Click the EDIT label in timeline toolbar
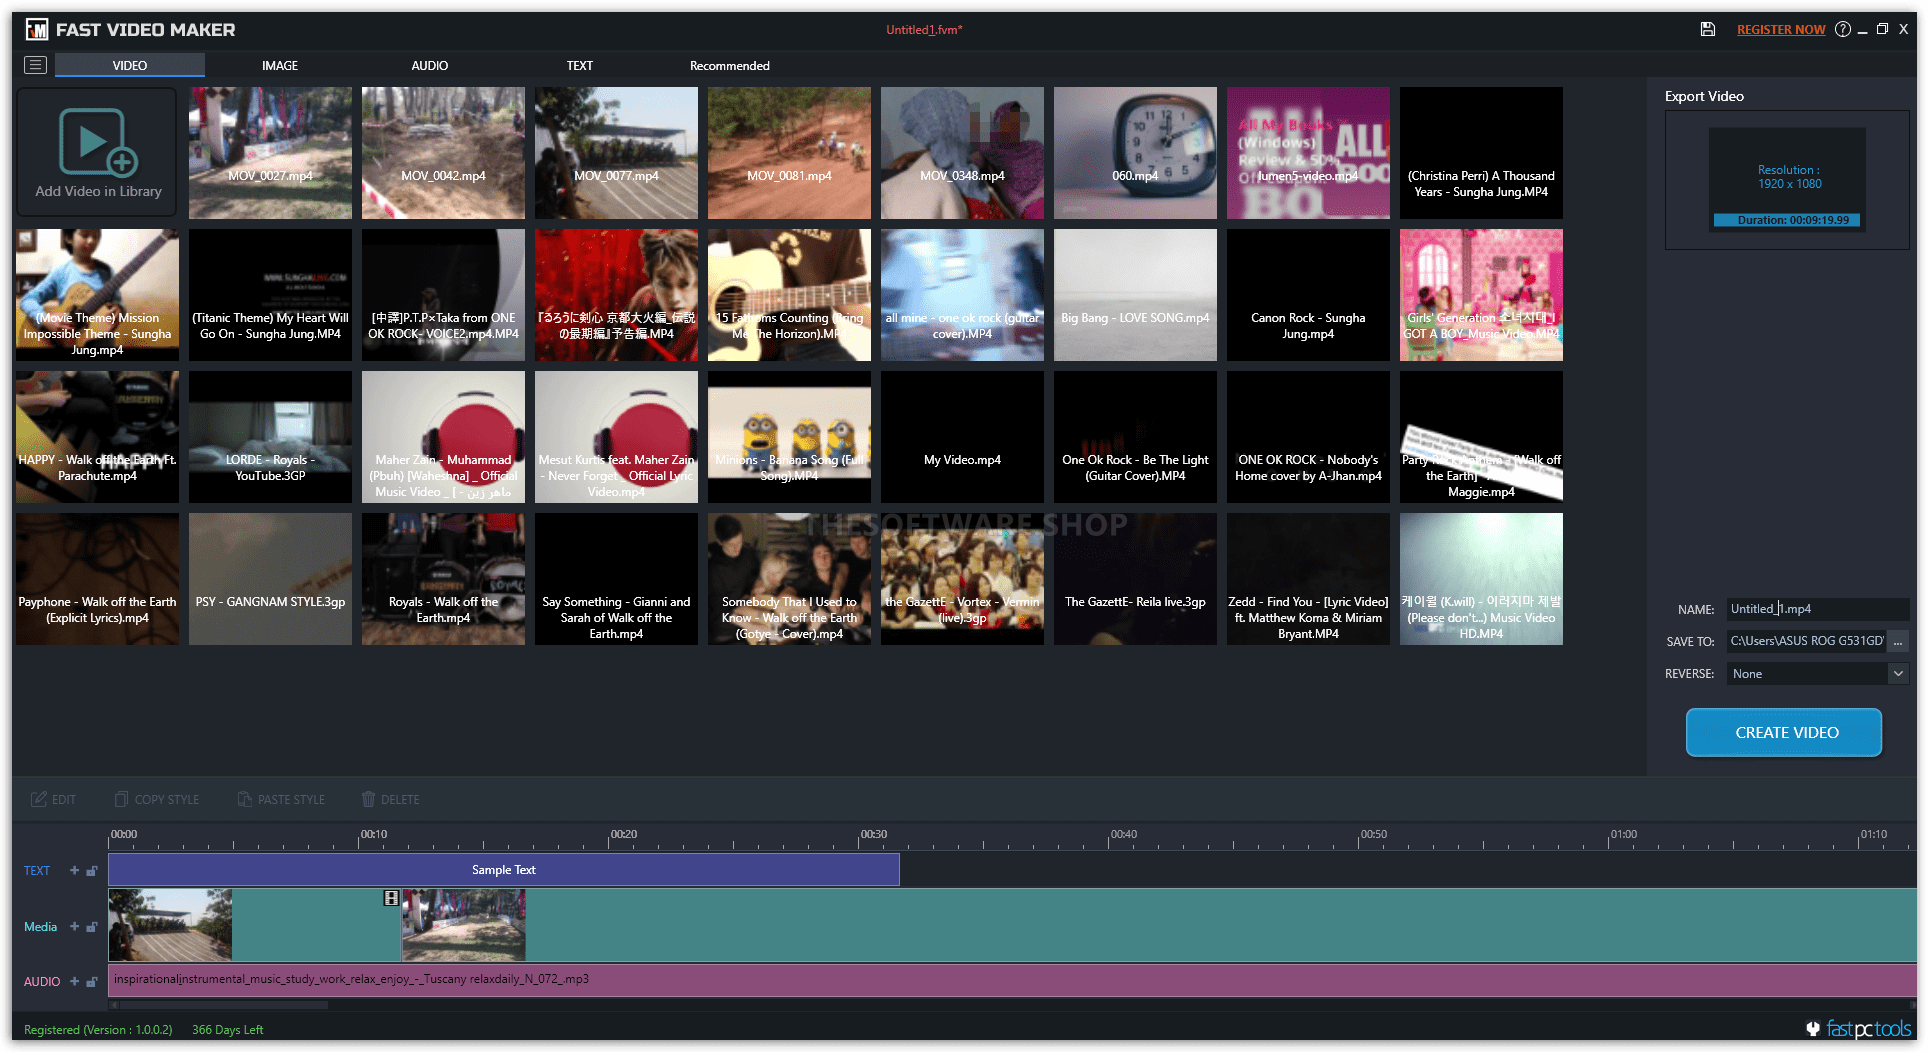Image resolution: width=1929 pixels, height=1052 pixels. click(64, 799)
